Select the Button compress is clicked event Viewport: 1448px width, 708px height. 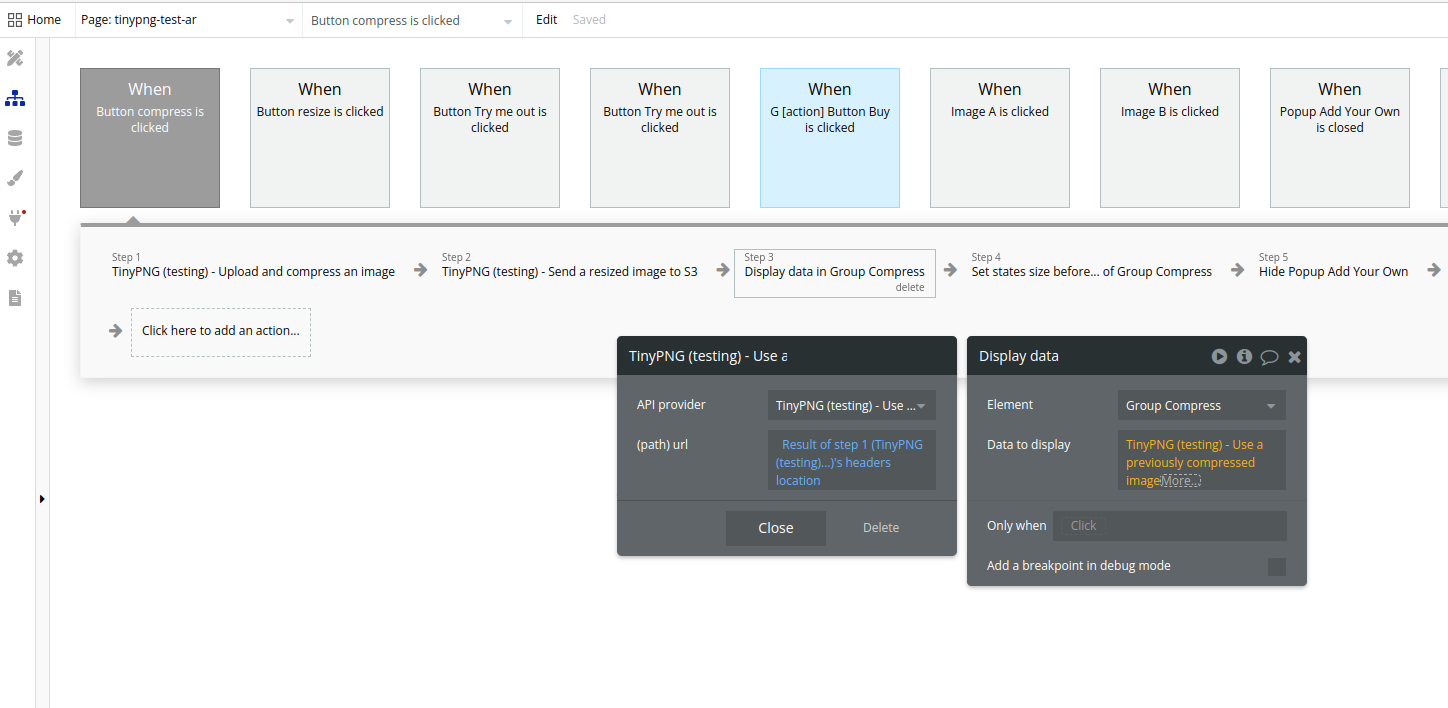pos(150,138)
